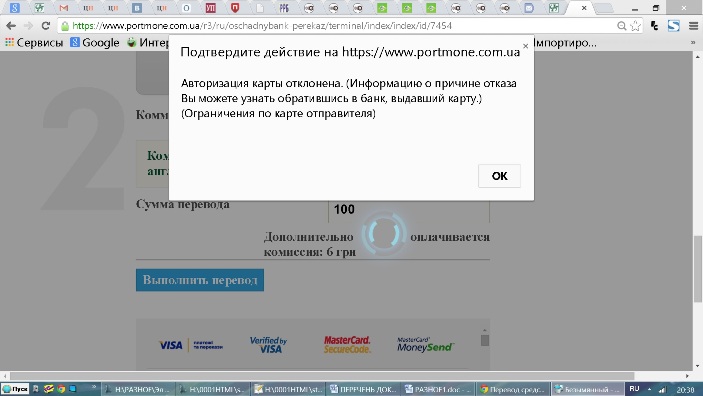
Task: Click the 'Выполнить перевод' button
Action: pos(200,280)
